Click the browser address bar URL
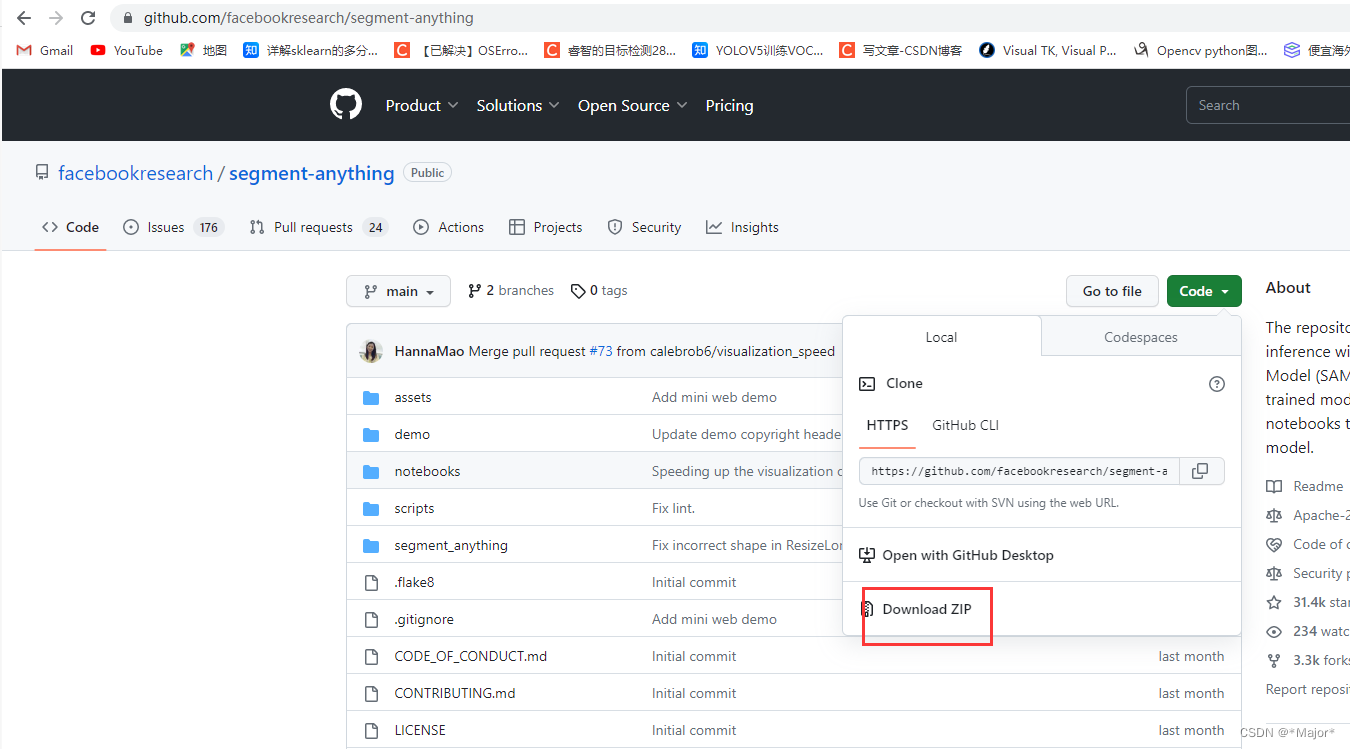This screenshot has height=749, width=1350. (x=309, y=18)
